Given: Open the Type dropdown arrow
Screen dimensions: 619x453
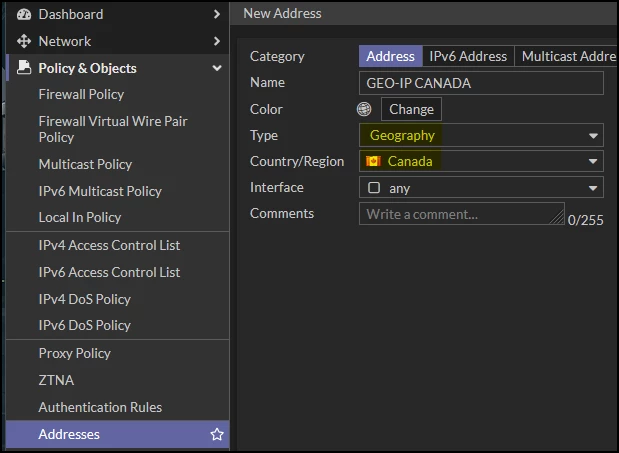Looking at the screenshot, I should [x=593, y=136].
